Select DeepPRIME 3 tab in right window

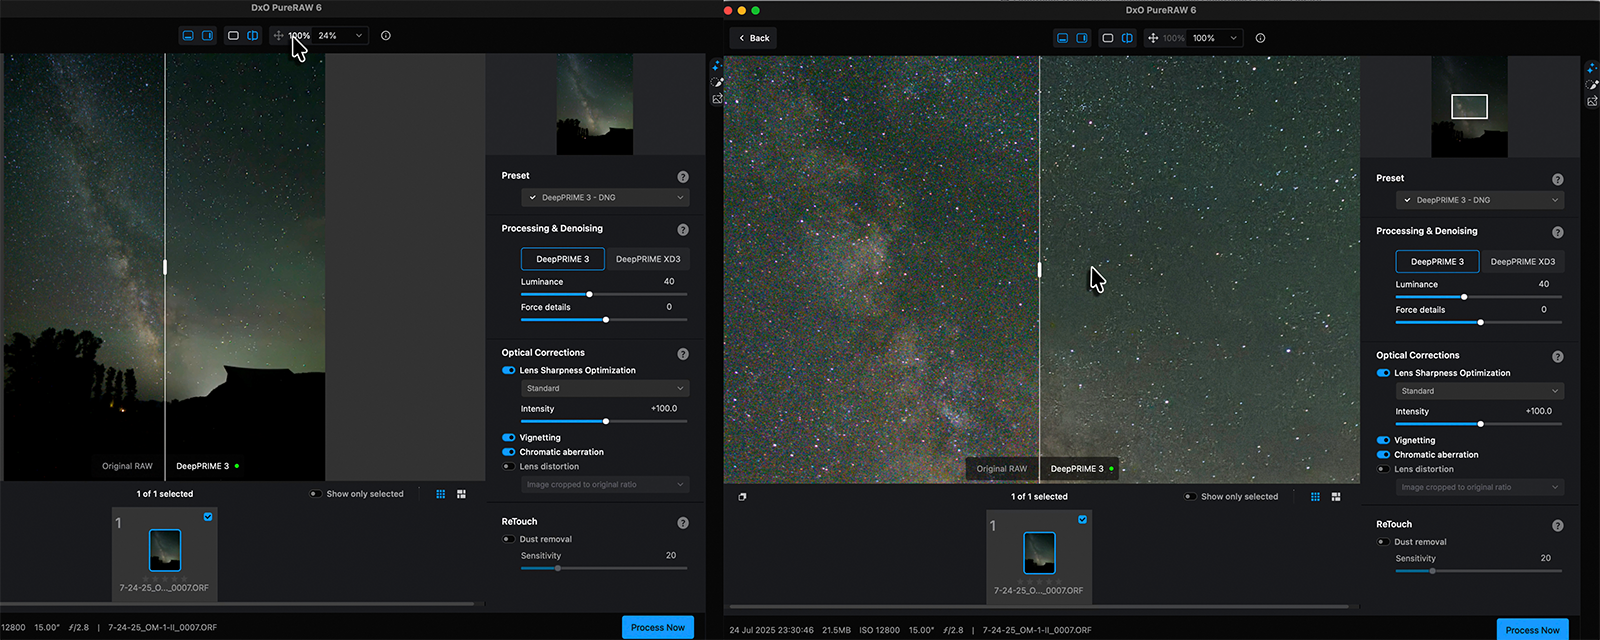[1438, 262]
